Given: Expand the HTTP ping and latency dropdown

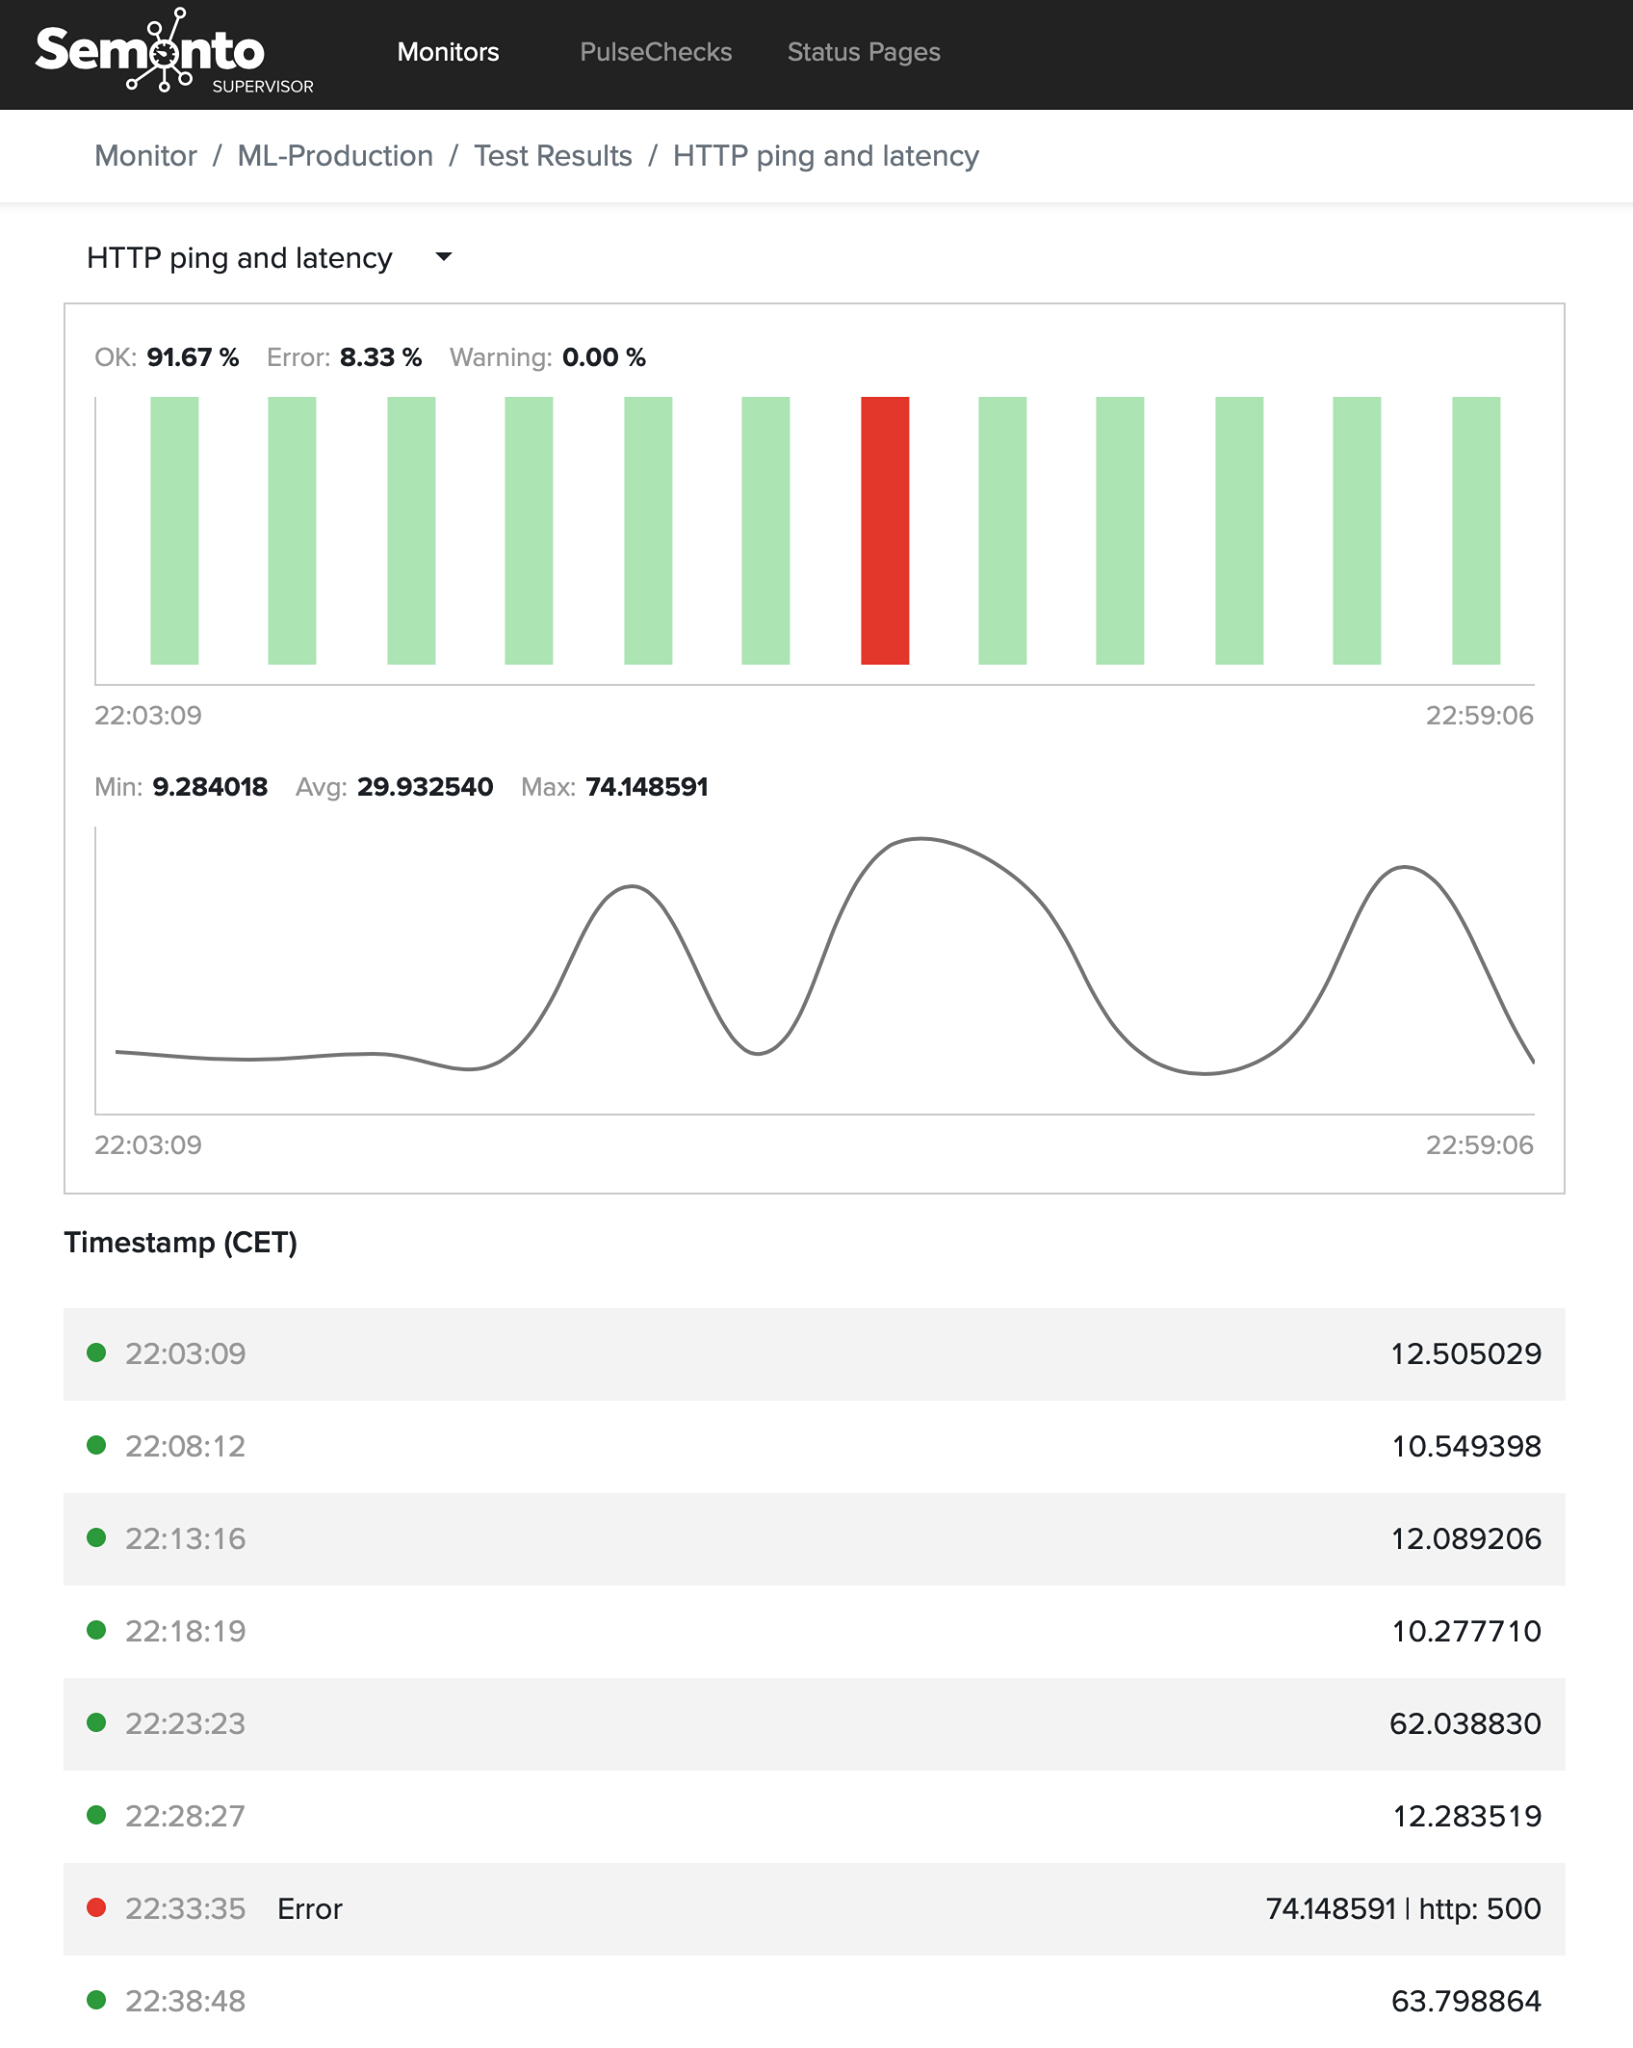Looking at the screenshot, I should coord(270,258).
